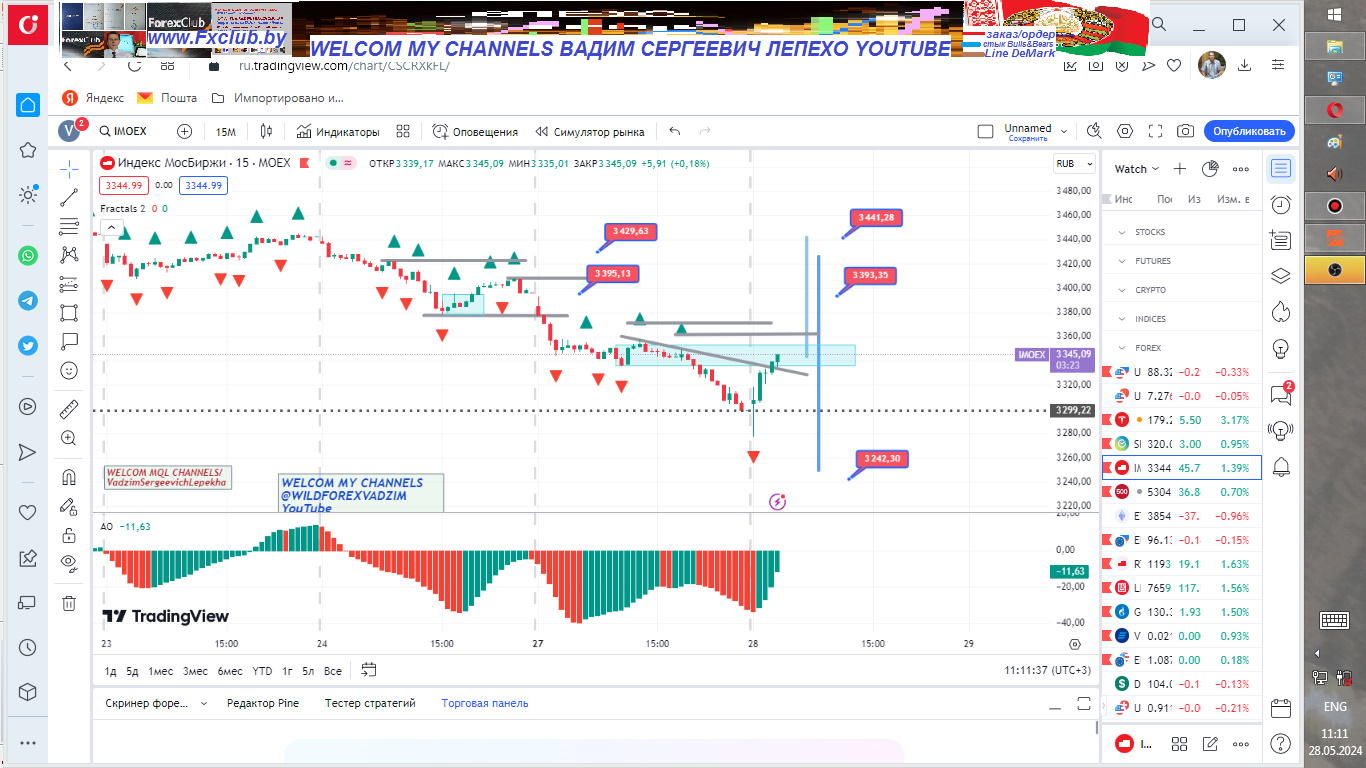Open the Индикаторы indicators dialog

(338, 131)
